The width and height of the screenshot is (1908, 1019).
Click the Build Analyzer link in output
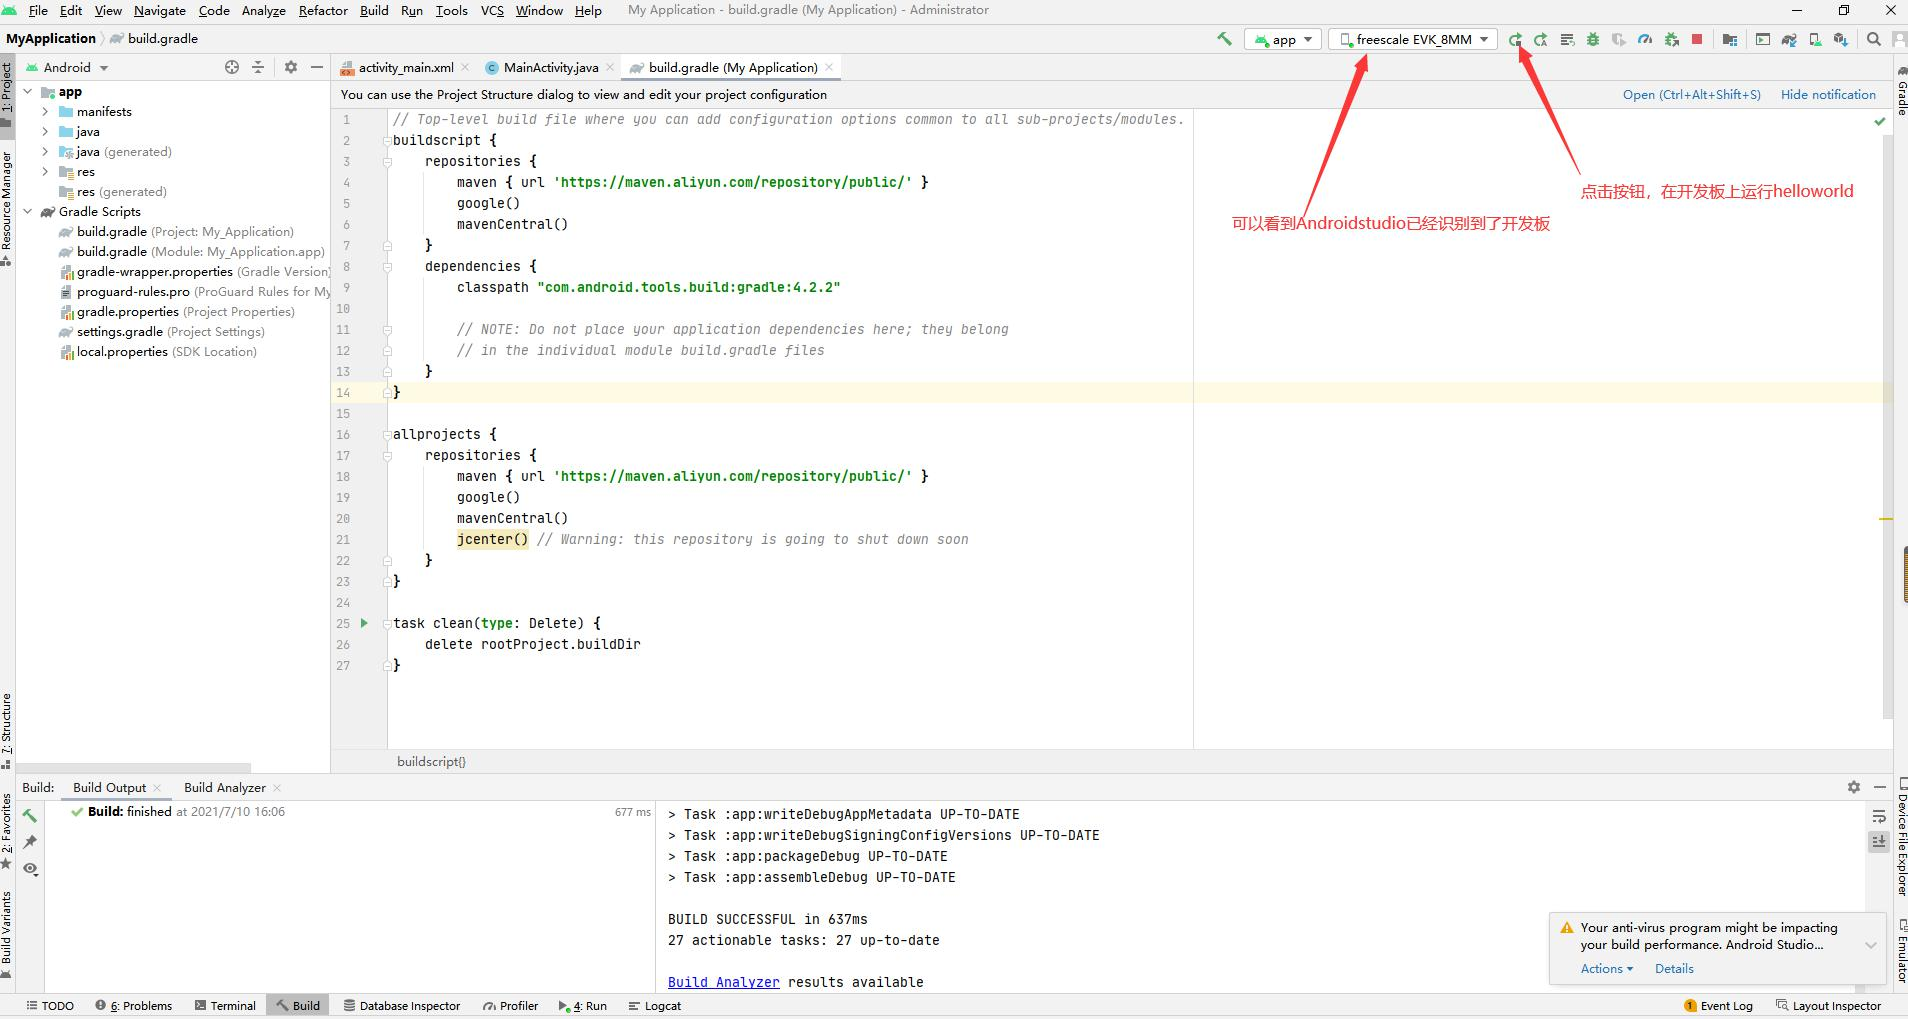pos(723,982)
